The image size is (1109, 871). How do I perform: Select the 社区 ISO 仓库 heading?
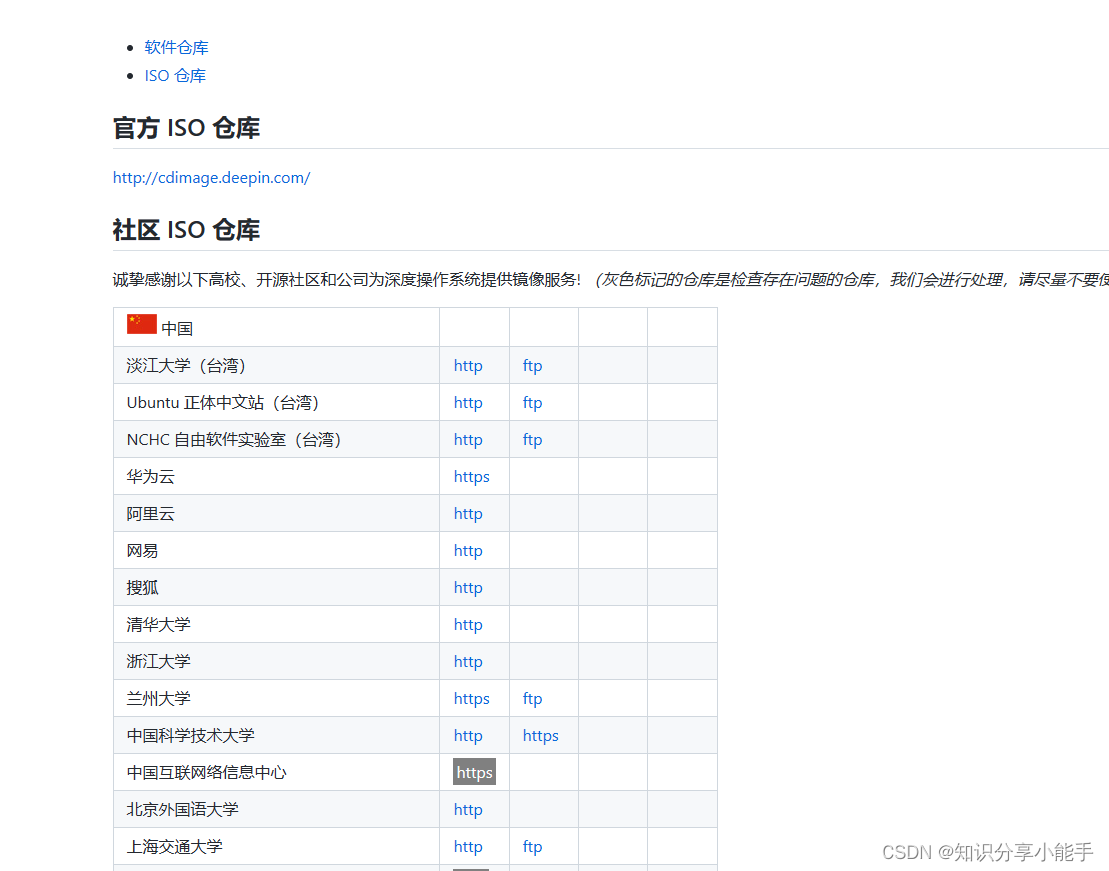click(187, 230)
